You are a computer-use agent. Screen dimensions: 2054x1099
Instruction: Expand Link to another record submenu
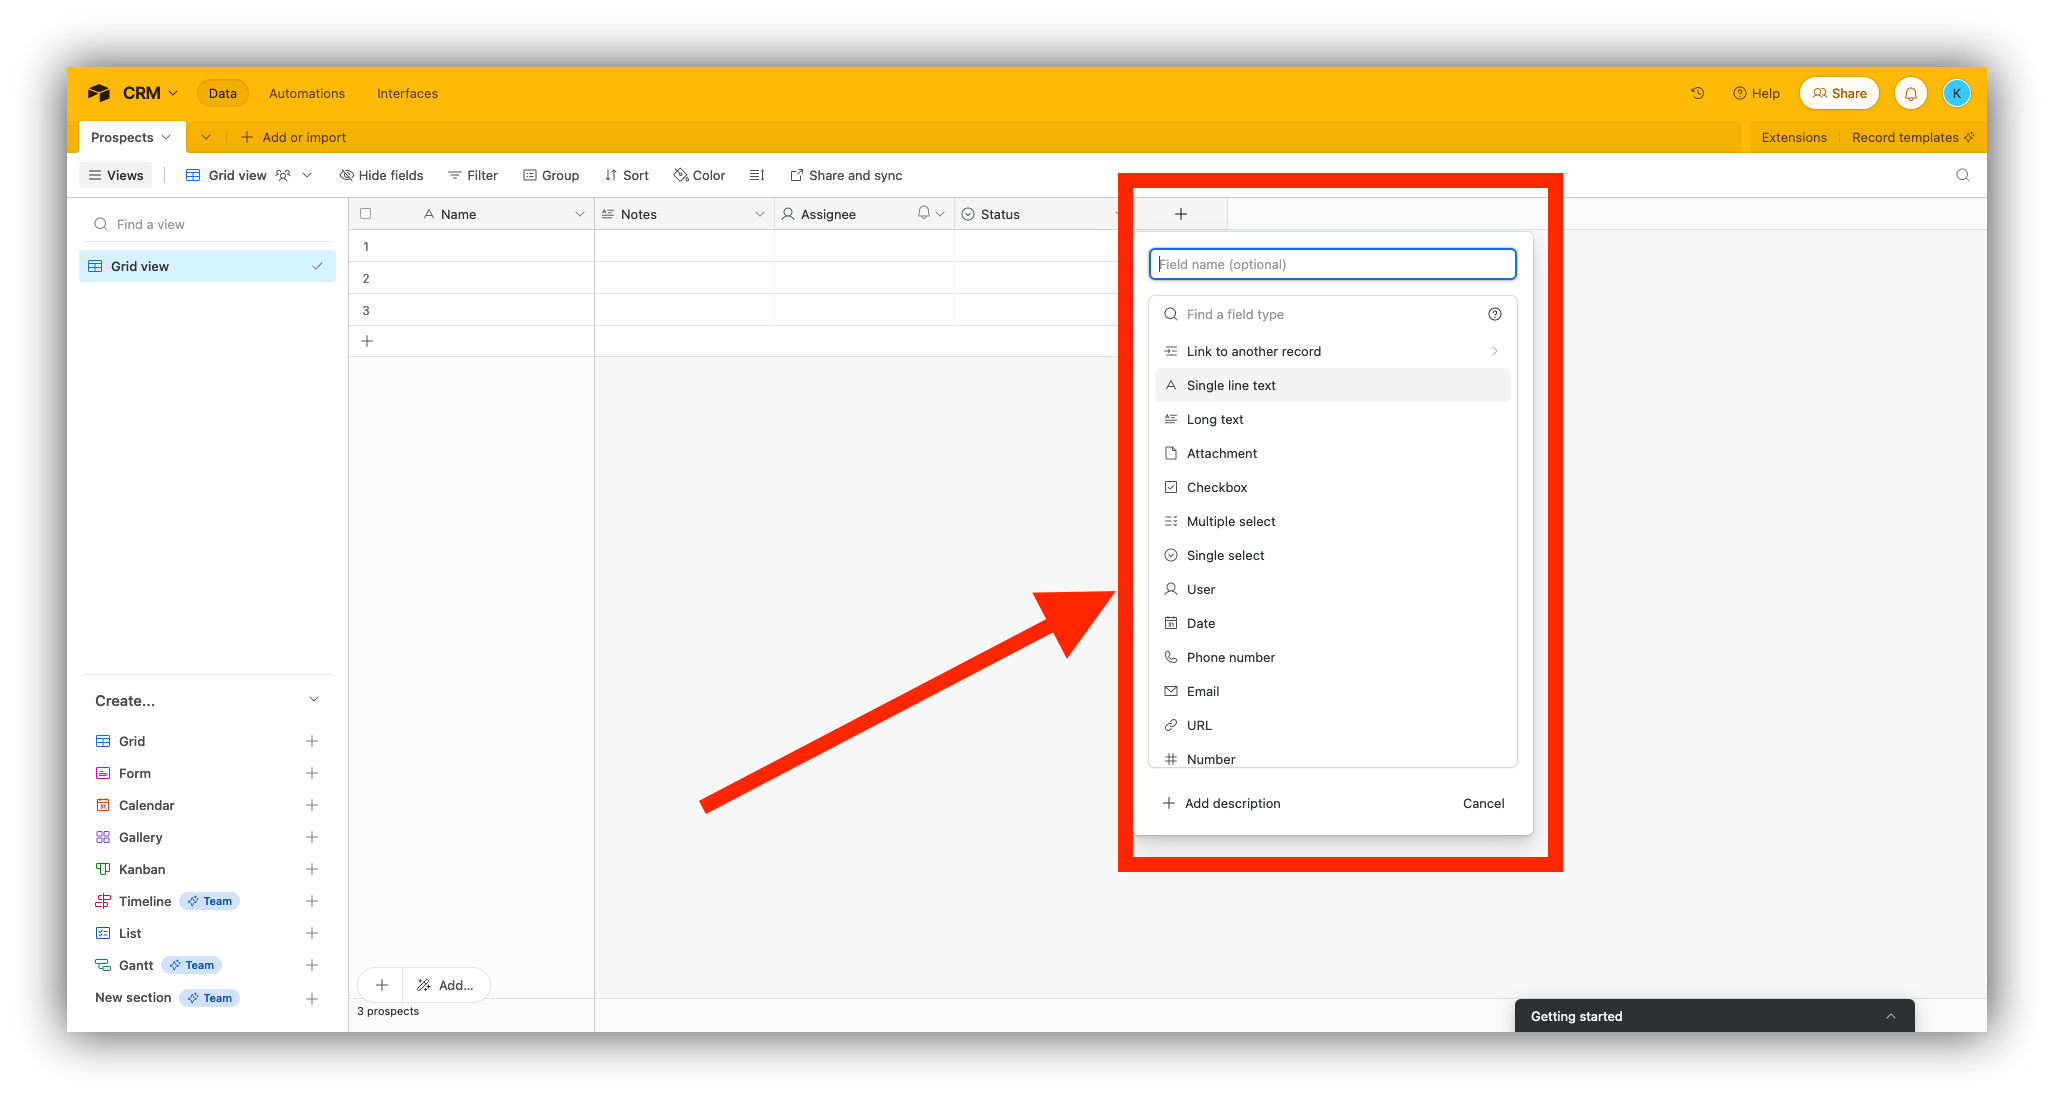[x=1494, y=351]
